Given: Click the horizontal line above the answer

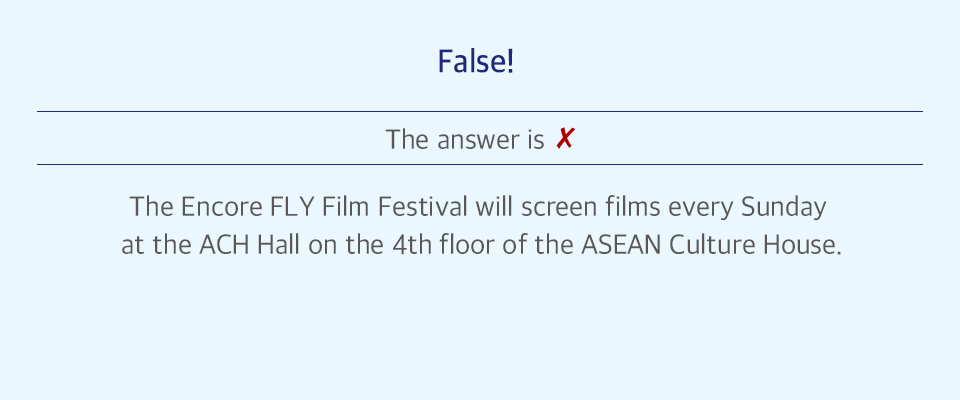Looking at the screenshot, I should pos(480,111).
